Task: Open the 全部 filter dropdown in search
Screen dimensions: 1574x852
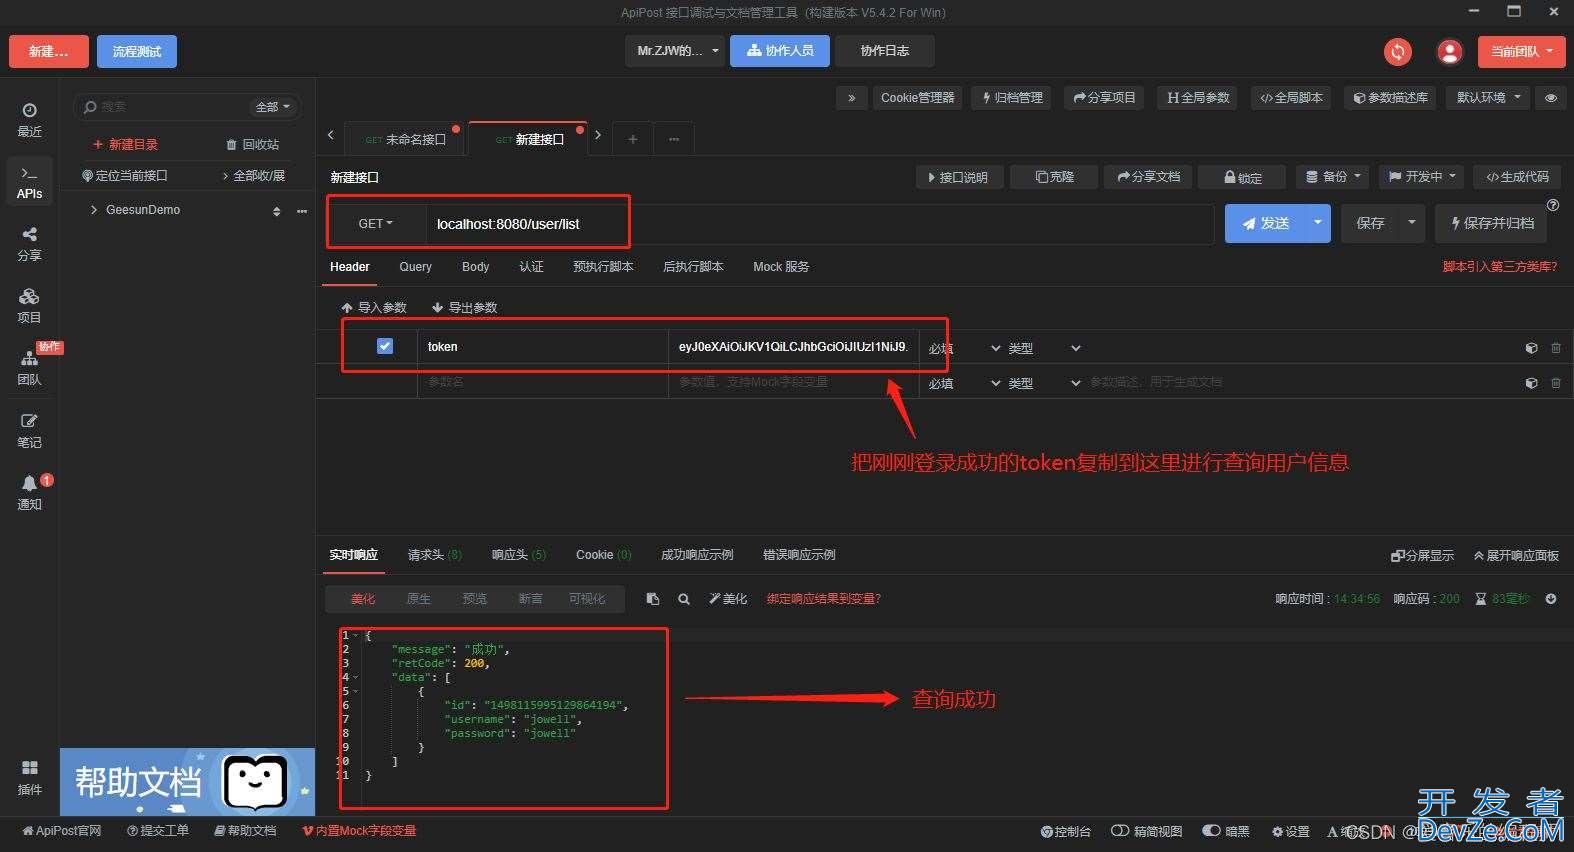Action: click(x=272, y=107)
